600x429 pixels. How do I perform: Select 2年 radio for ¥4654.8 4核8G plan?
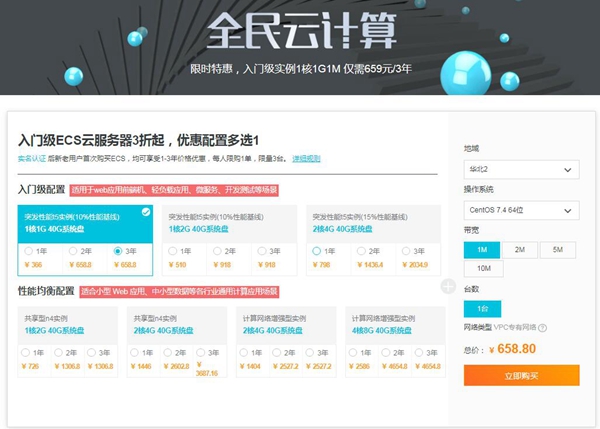pyautogui.click(x=386, y=352)
